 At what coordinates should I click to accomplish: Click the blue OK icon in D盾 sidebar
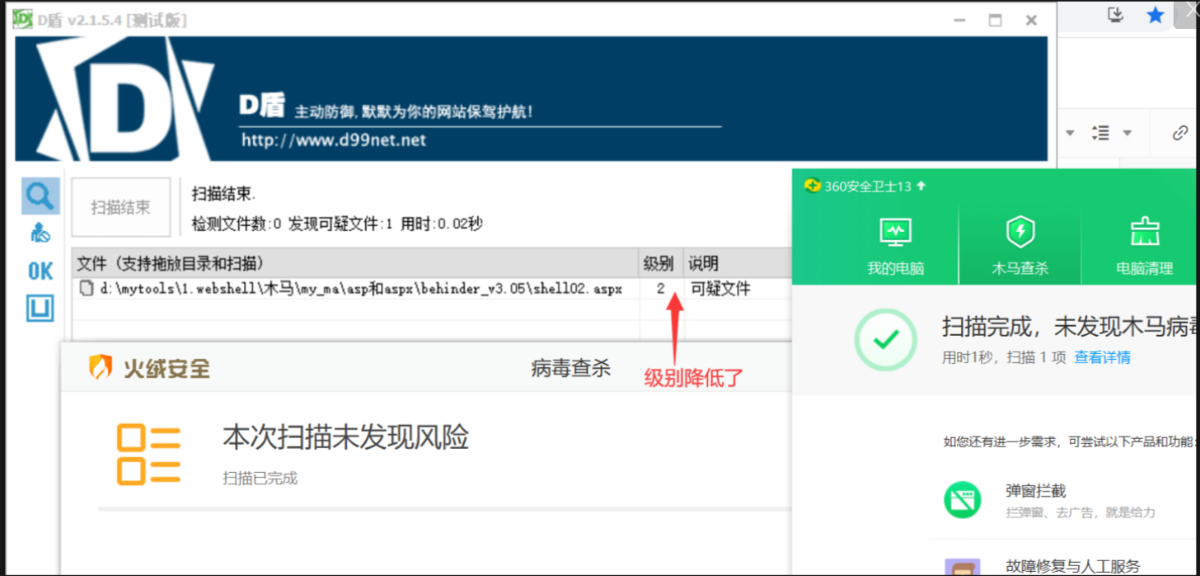click(x=40, y=271)
